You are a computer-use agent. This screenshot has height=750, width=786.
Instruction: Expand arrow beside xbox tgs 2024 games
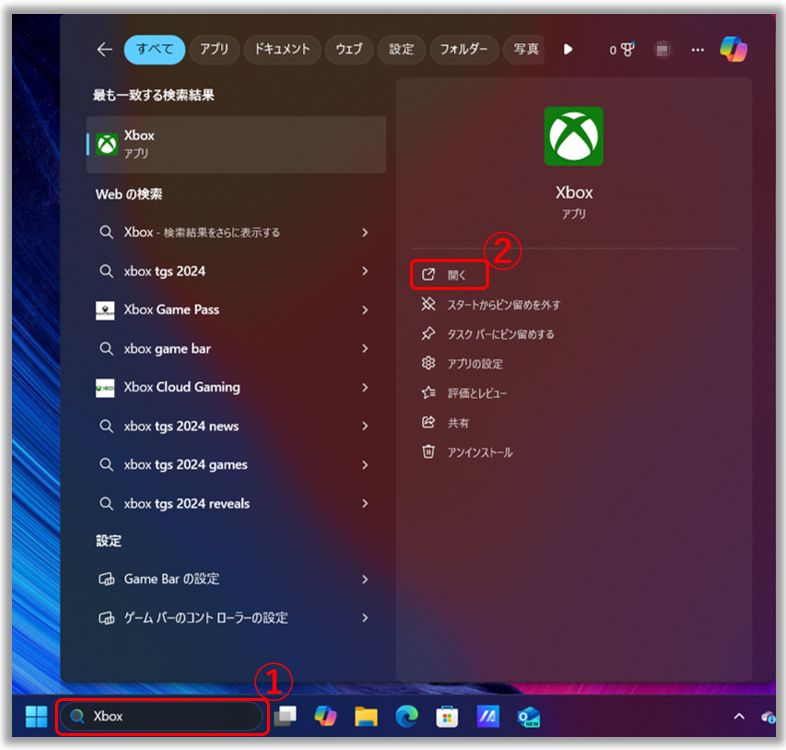pyautogui.click(x=365, y=465)
